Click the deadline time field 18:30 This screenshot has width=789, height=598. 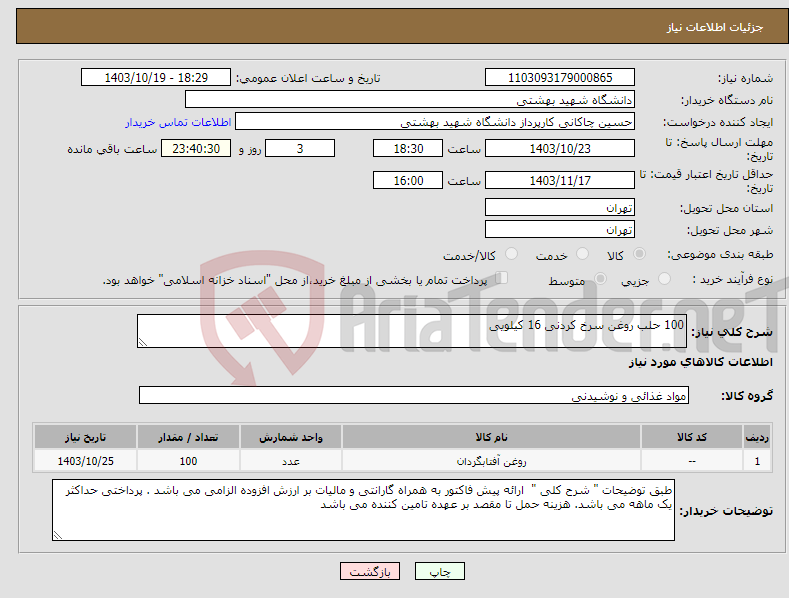tap(408, 148)
